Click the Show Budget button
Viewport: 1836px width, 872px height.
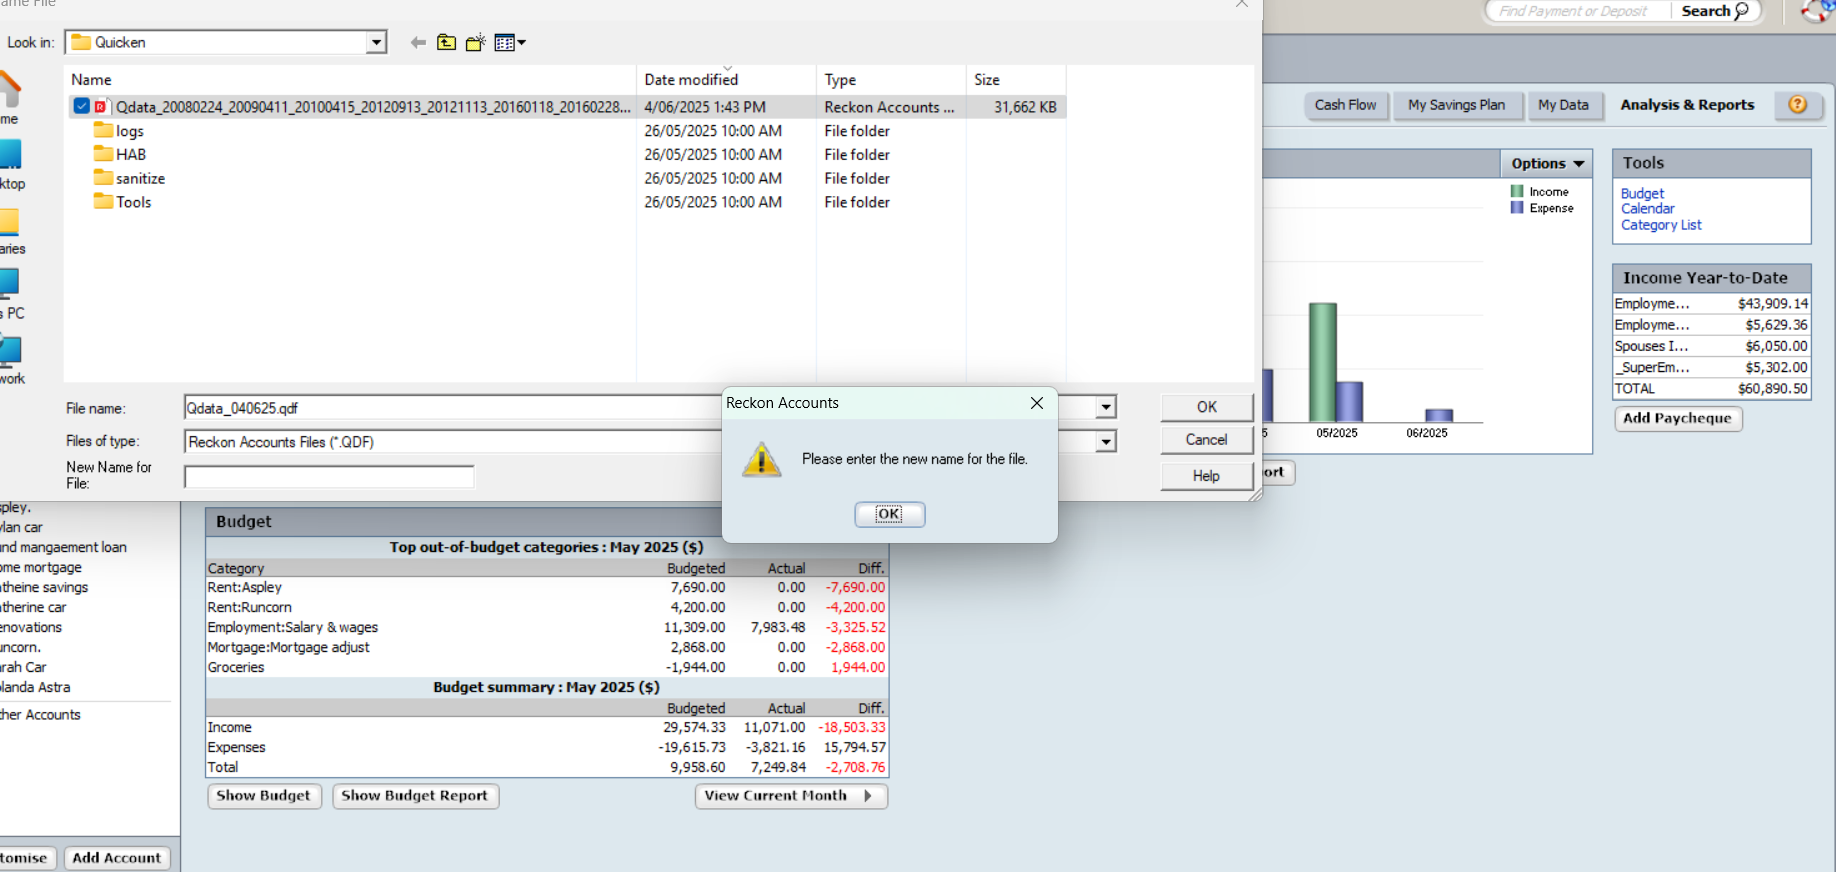coord(264,796)
